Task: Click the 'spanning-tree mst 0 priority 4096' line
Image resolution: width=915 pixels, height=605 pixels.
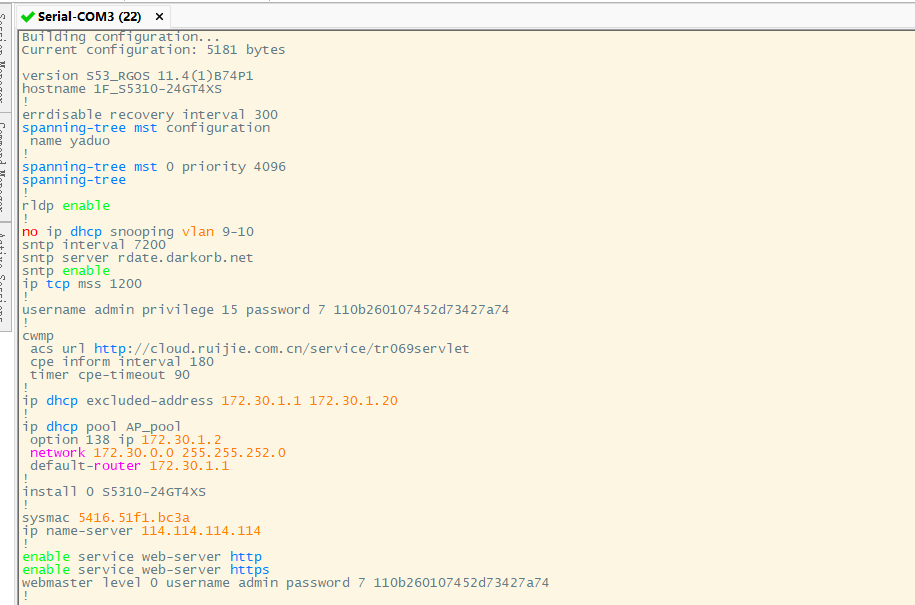Action: 154,166
